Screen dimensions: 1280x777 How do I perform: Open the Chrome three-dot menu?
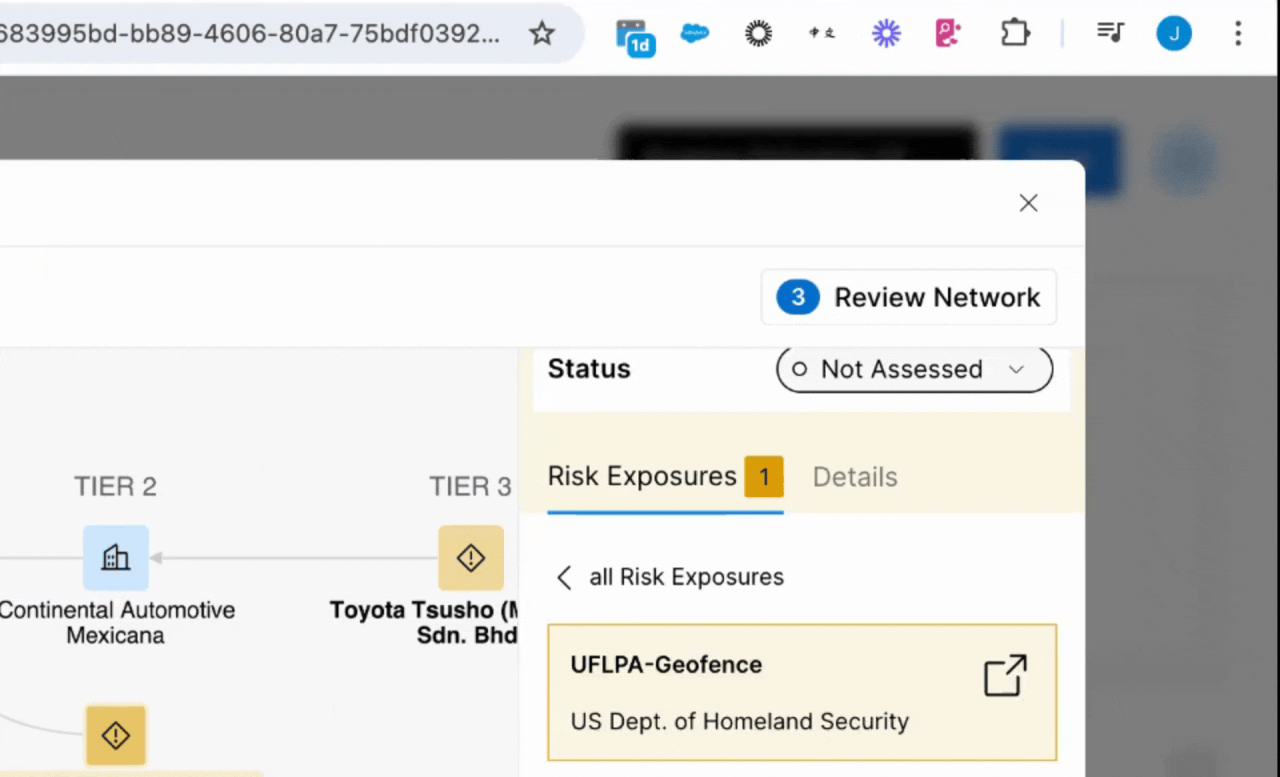coord(1238,34)
